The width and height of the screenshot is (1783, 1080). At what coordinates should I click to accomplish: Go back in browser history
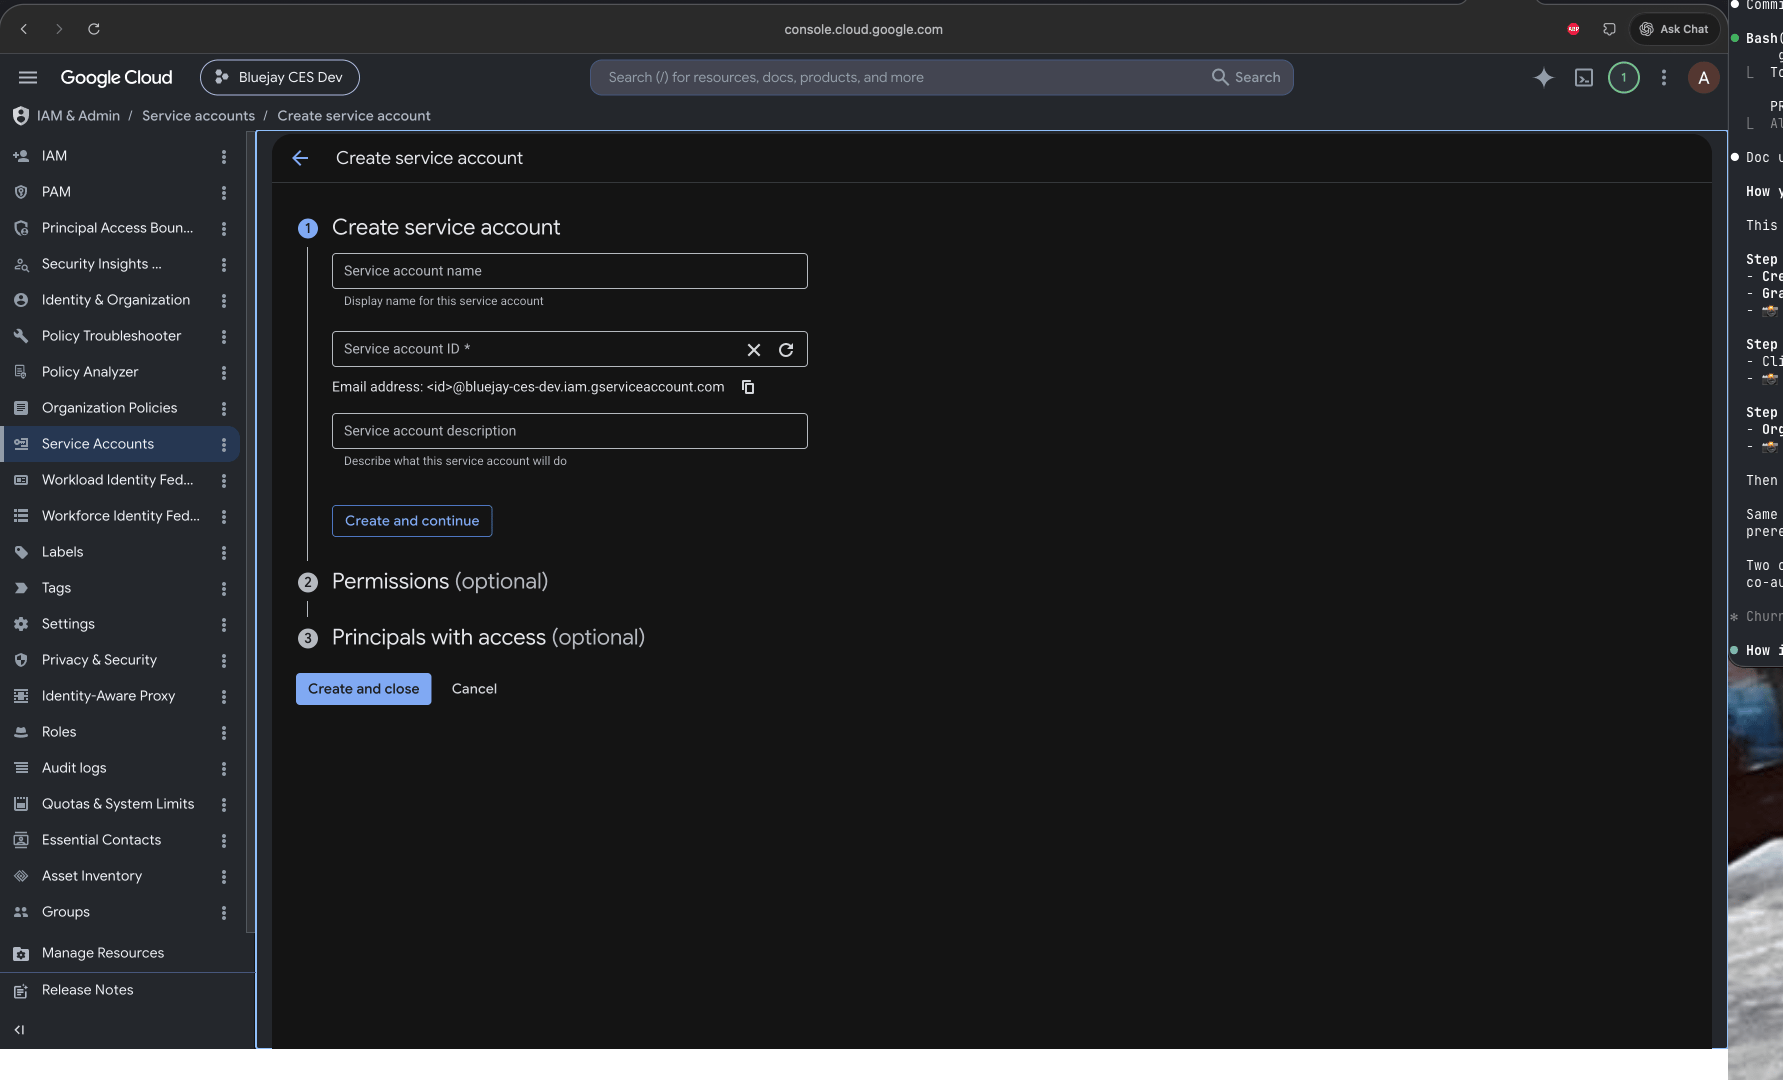point(24,29)
